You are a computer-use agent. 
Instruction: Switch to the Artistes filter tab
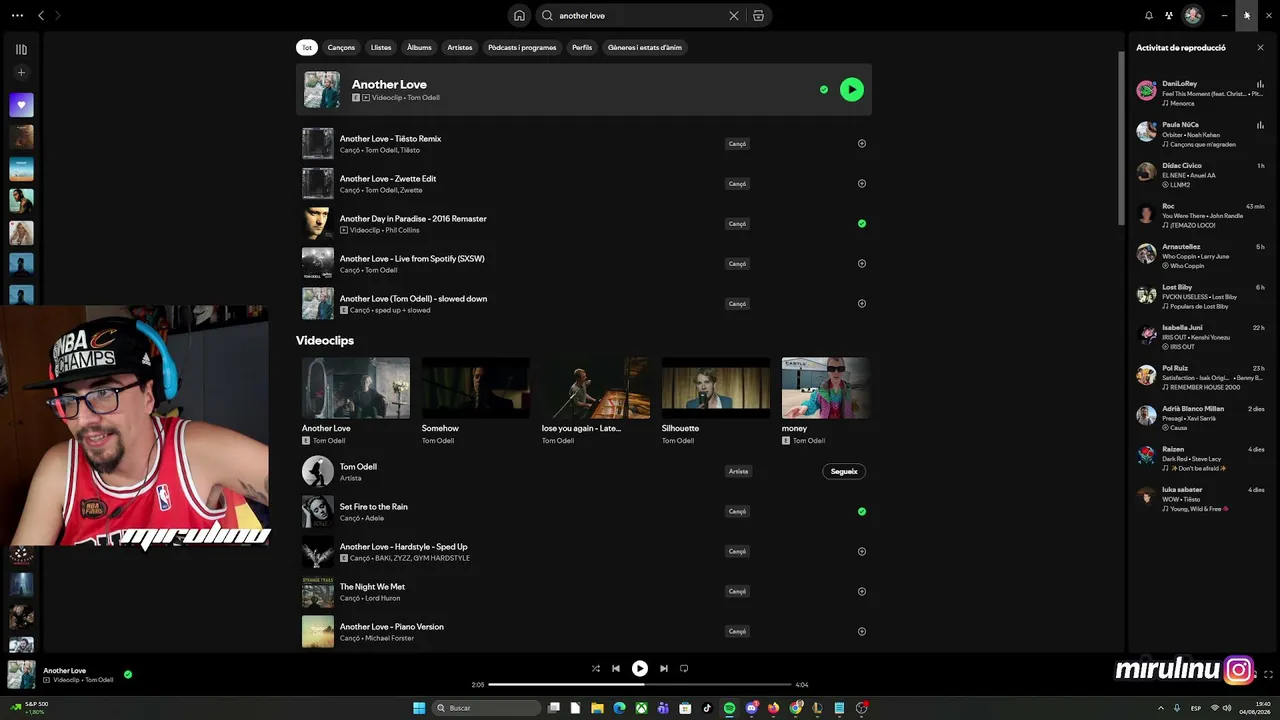tap(460, 48)
